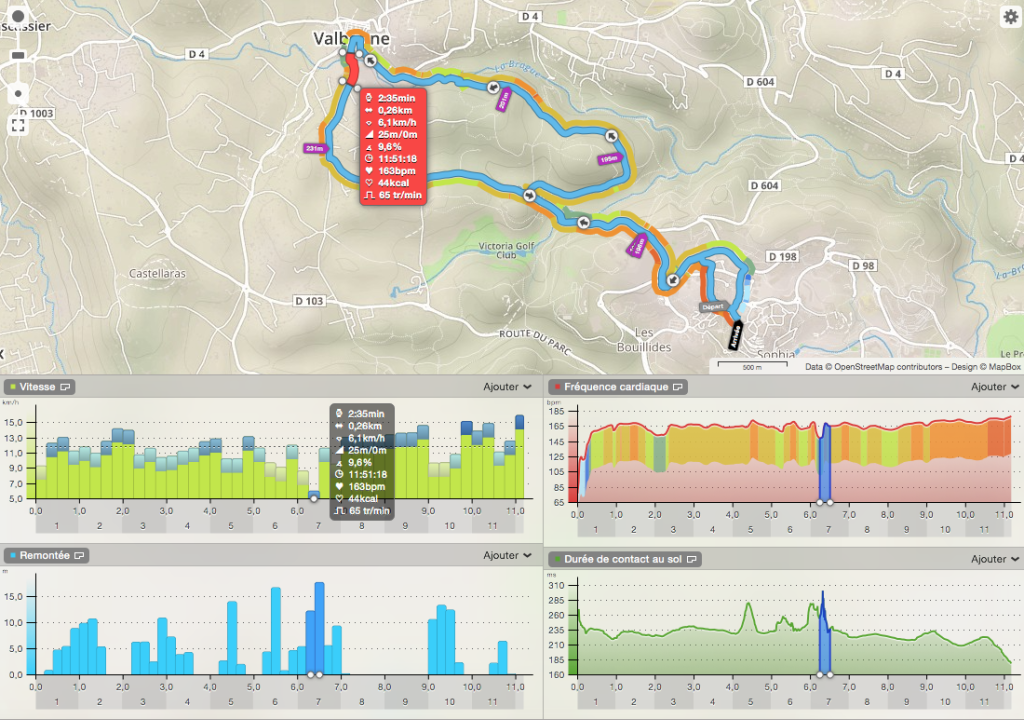The width and height of the screenshot is (1024, 720).
Task: Expand Ajouter dropdown in Remontée panel
Action: pyautogui.click(x=507, y=555)
